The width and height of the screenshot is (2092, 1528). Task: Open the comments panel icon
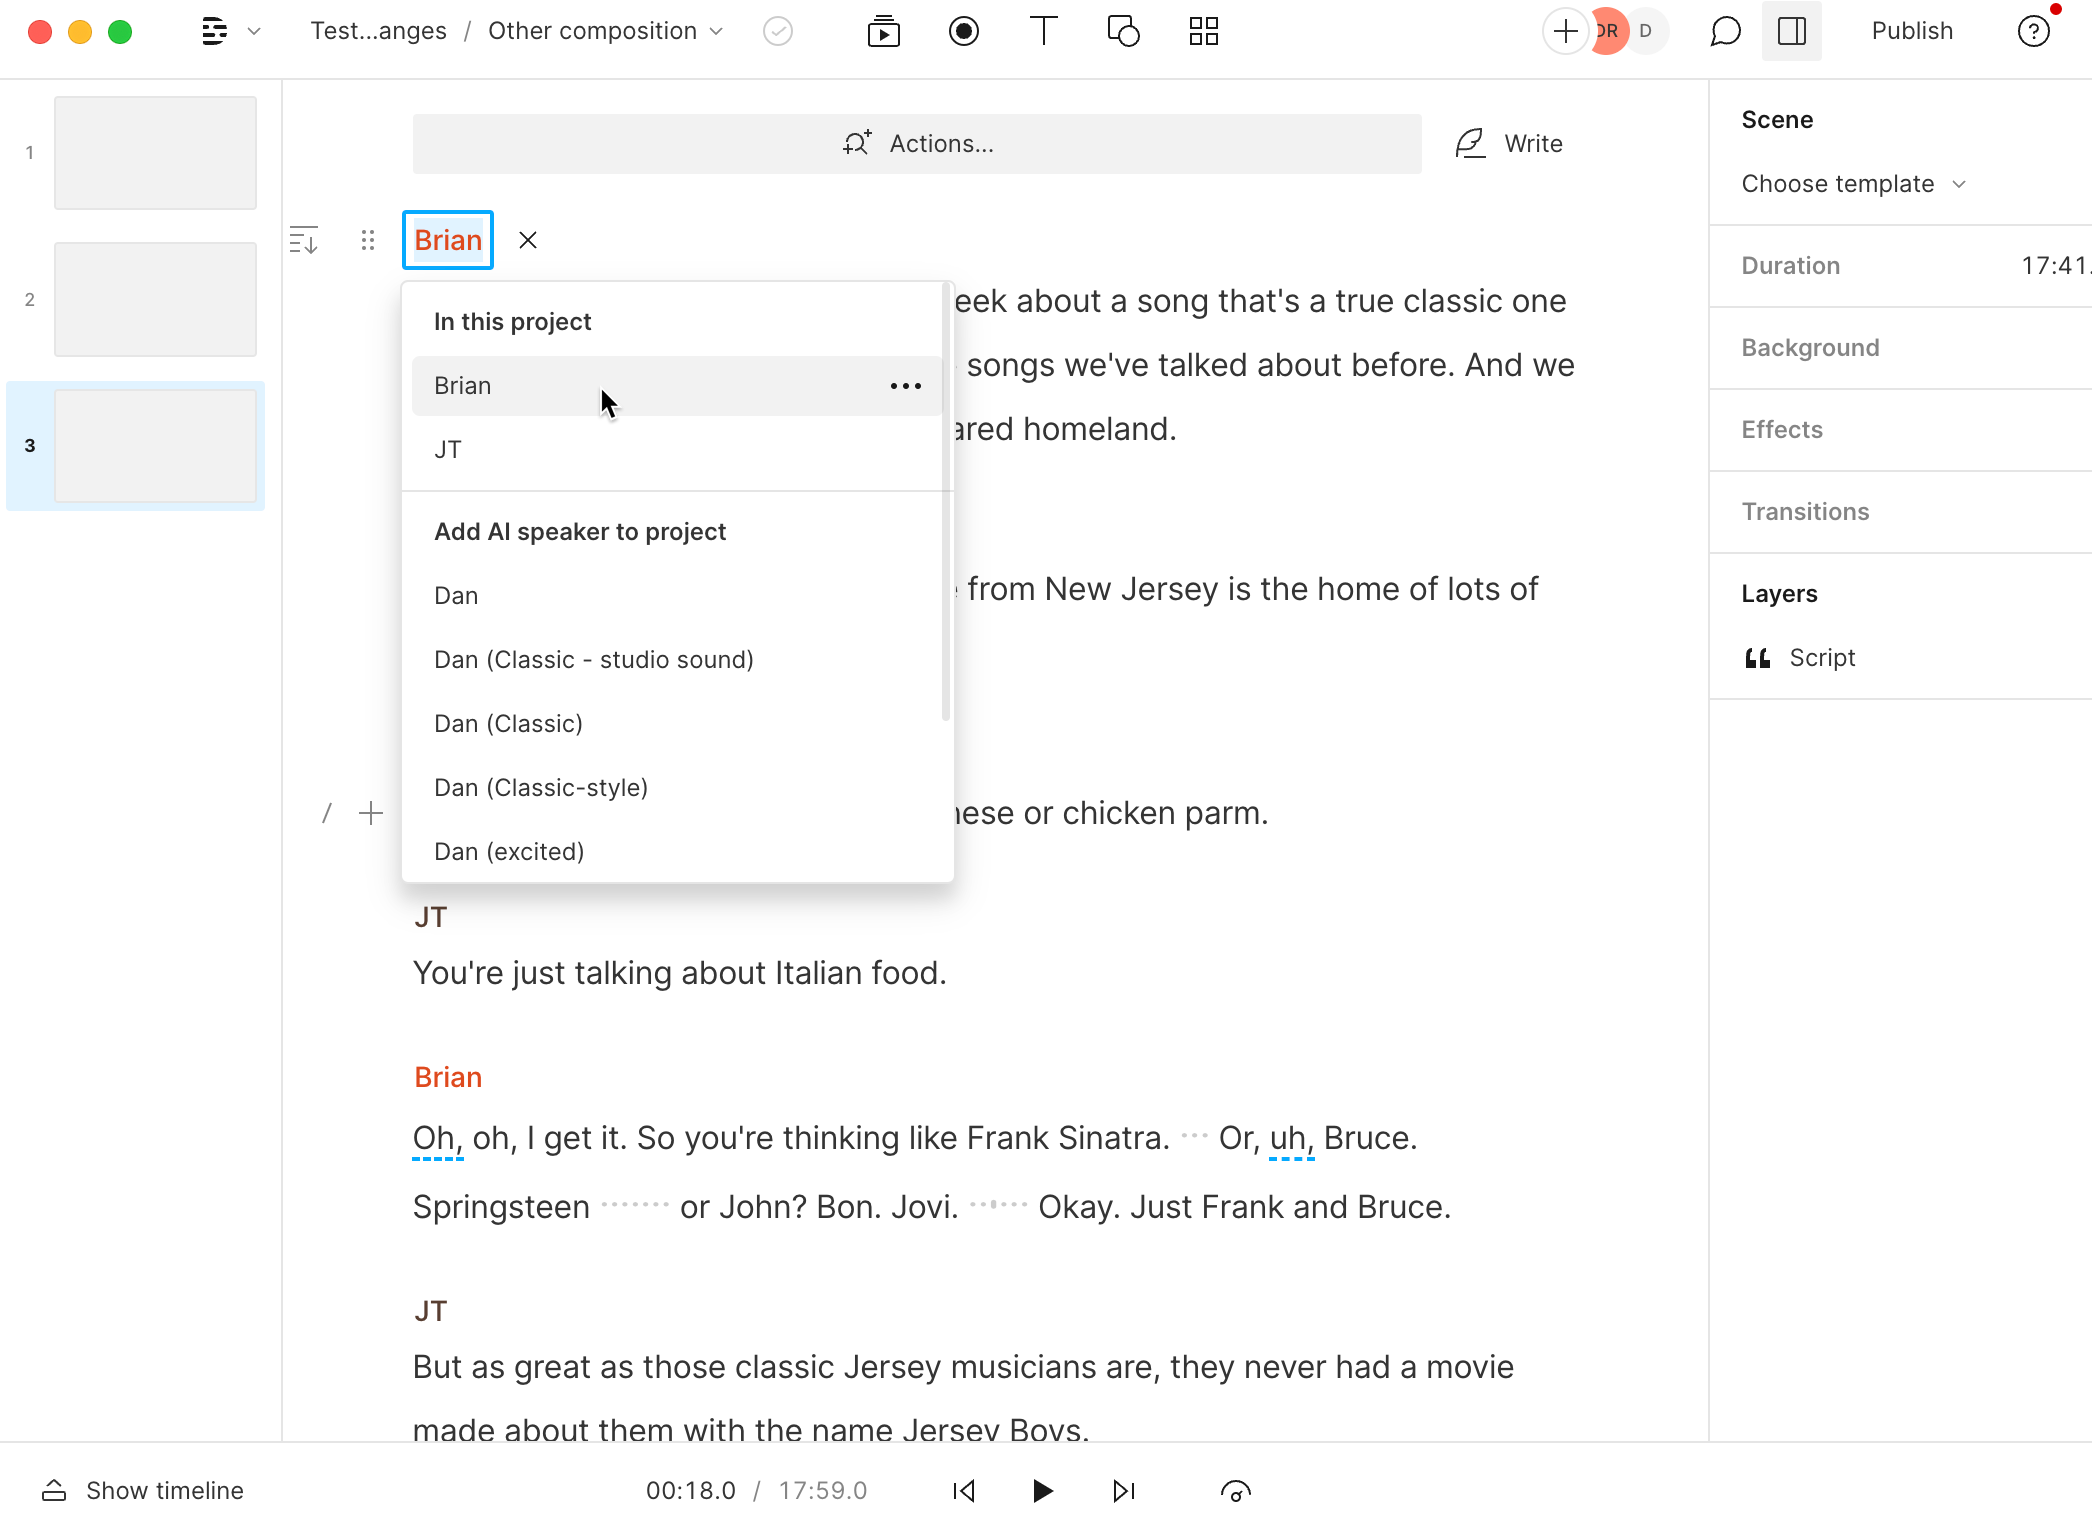coord(1725,31)
